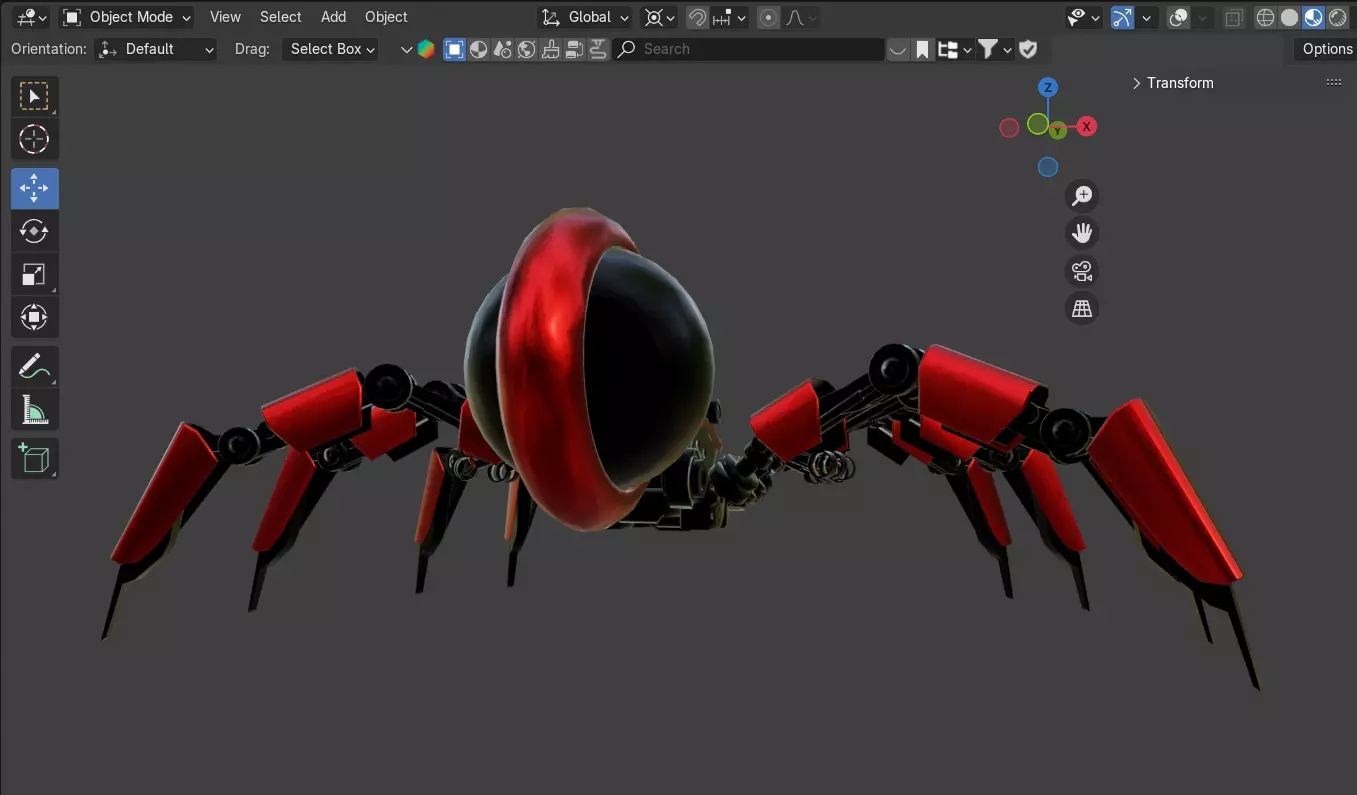1357x795 pixels.
Task: Select the Add Cube tool
Action: pos(34,458)
